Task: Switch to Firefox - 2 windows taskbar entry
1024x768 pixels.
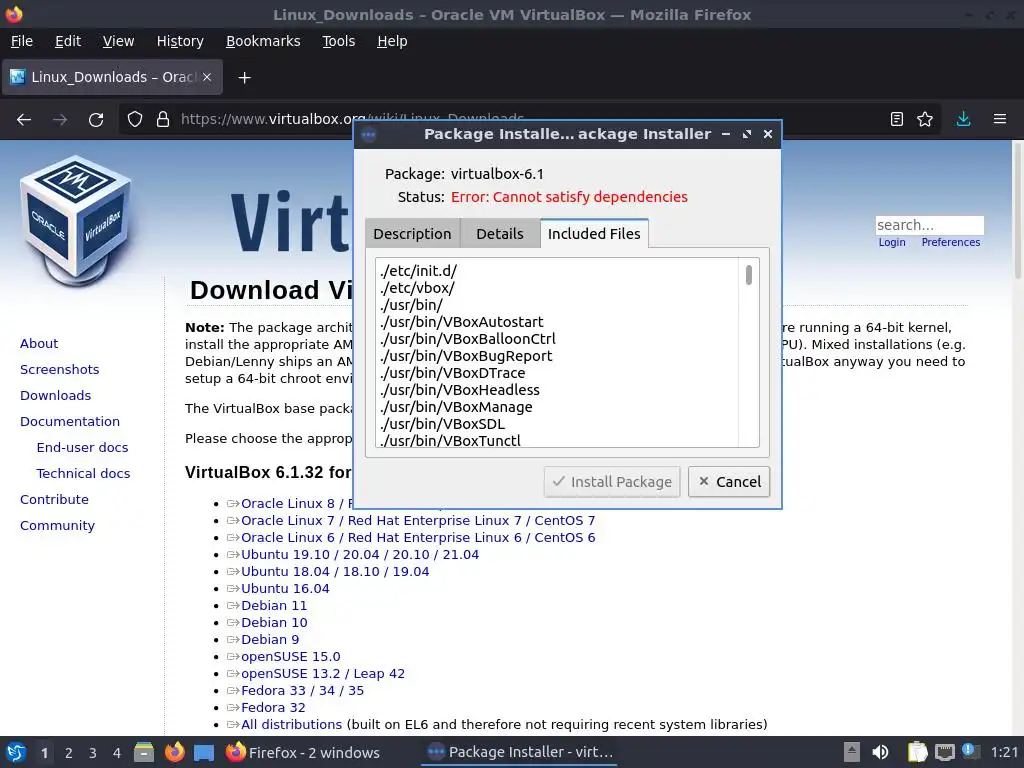Action: [302, 752]
